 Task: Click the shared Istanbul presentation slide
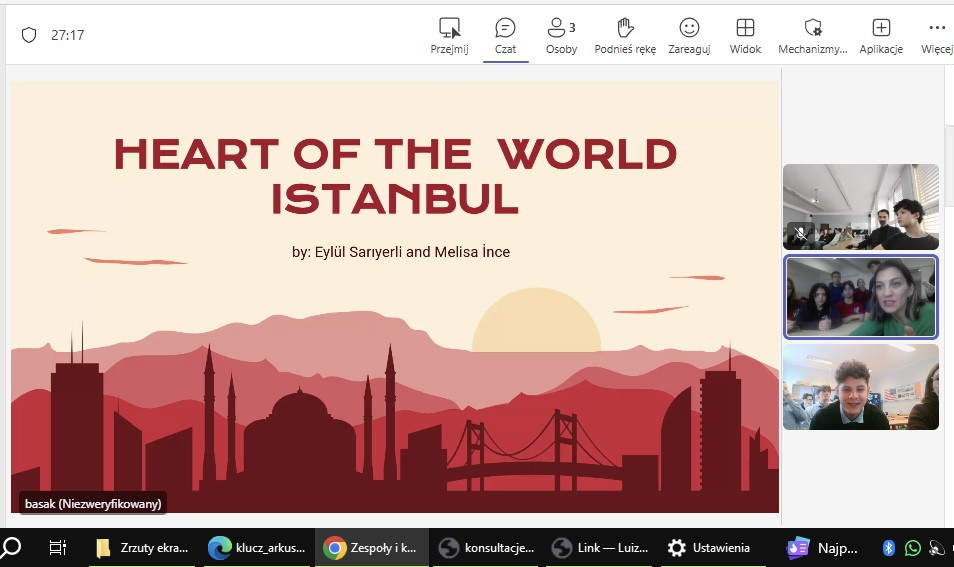pos(394,296)
